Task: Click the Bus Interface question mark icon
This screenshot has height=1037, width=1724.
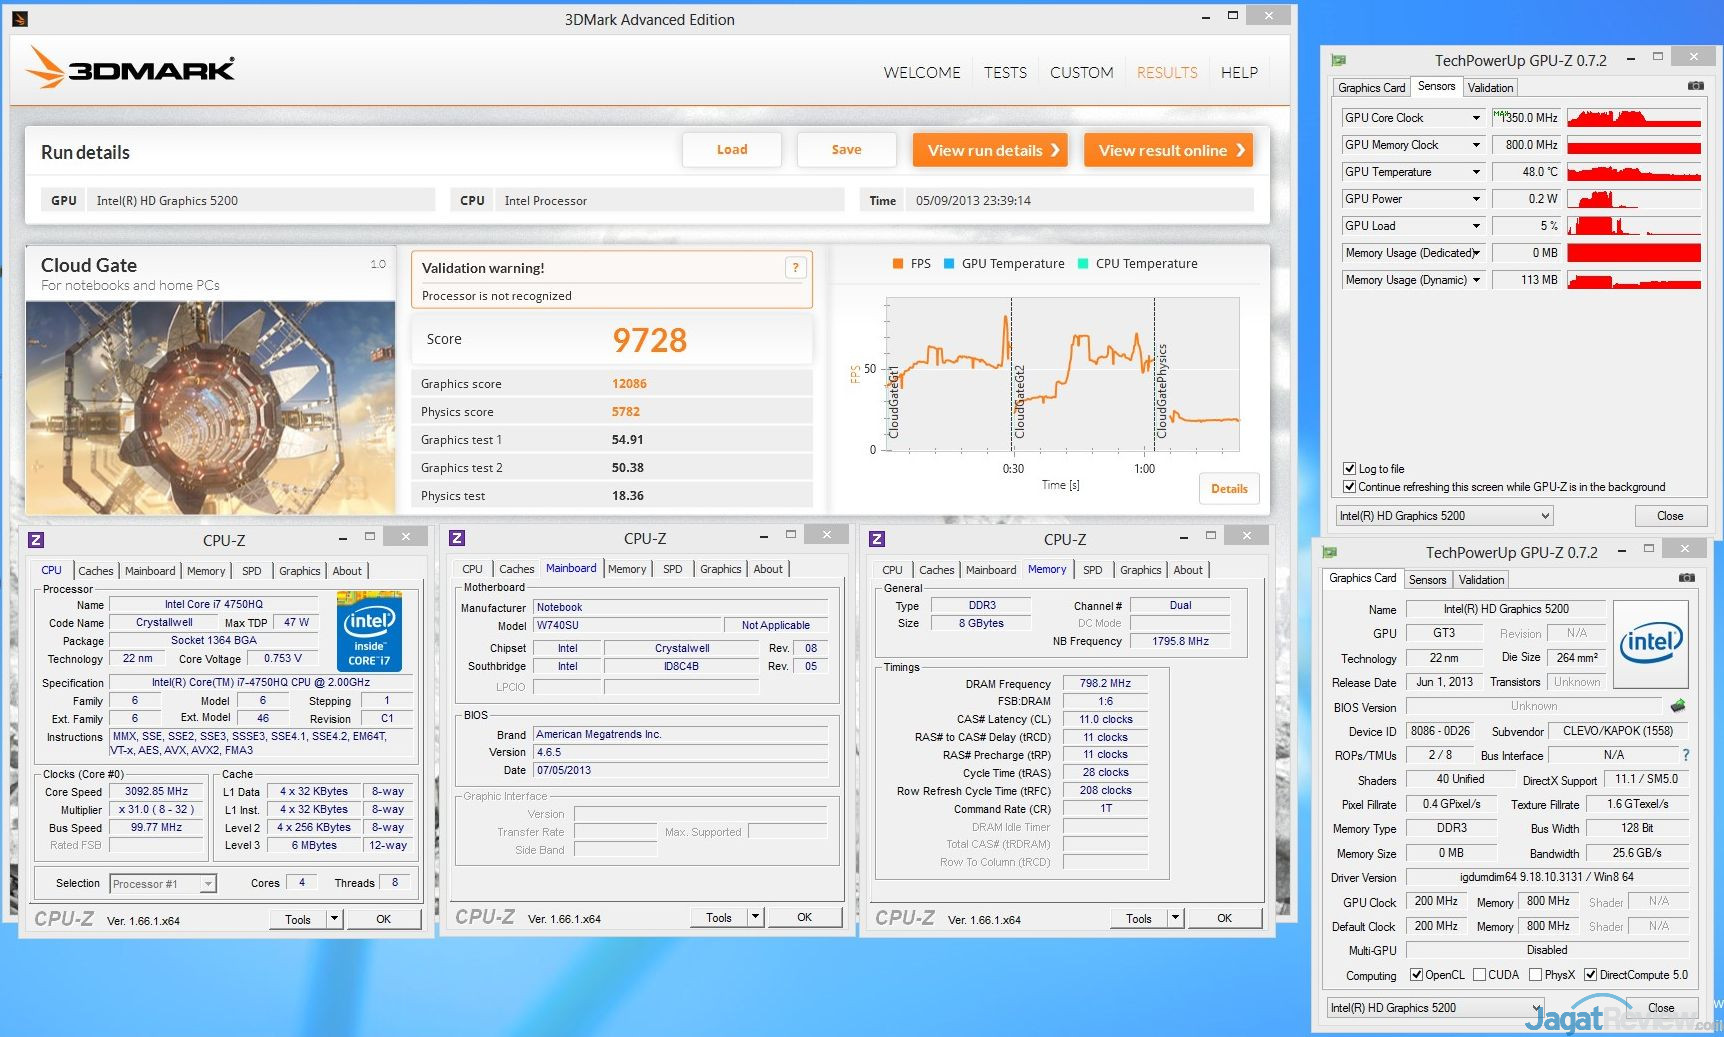Action: point(1685,755)
